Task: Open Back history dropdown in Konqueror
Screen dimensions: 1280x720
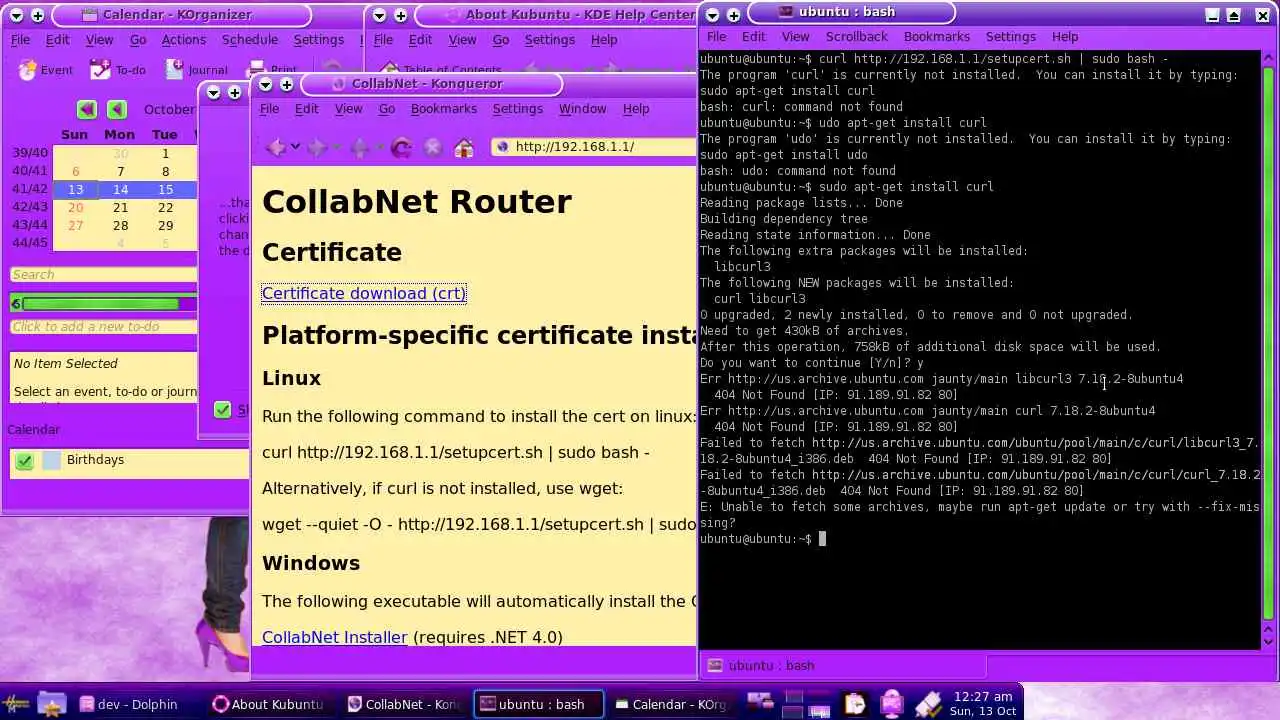Action: point(295,148)
